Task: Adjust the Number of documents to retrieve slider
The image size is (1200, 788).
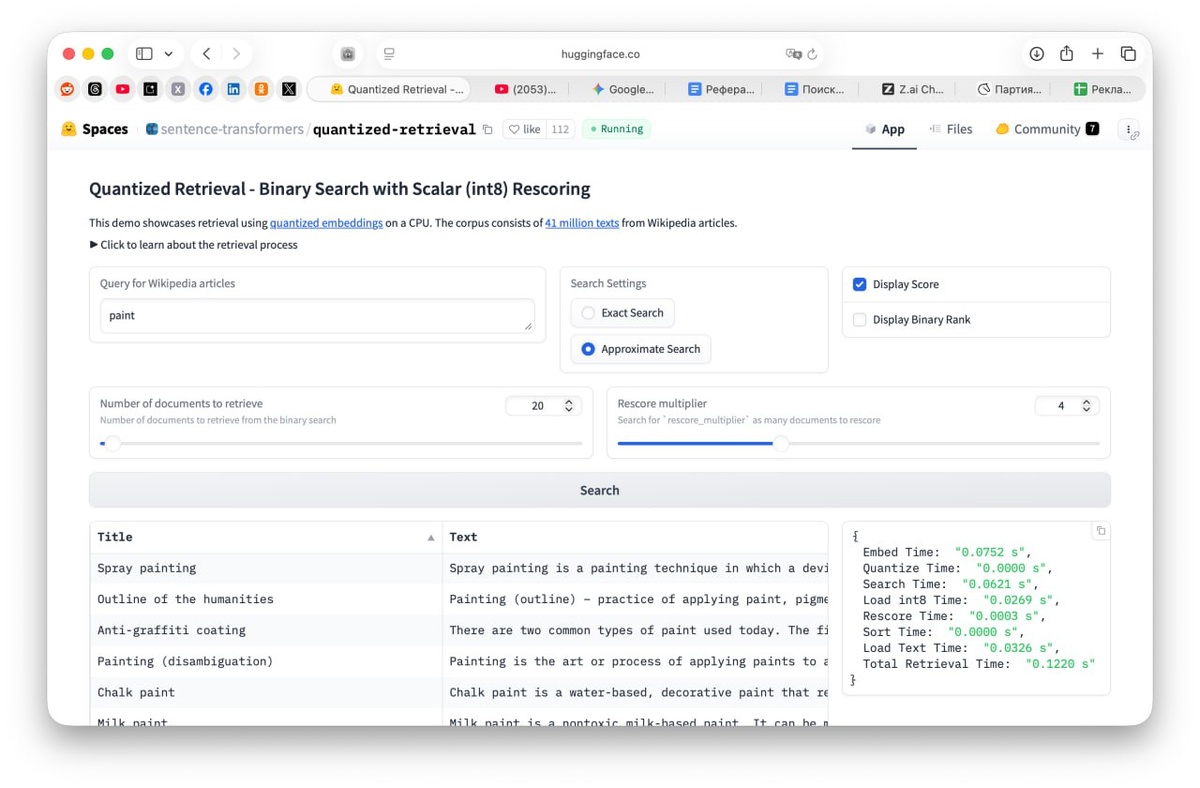Action: [x=341, y=443]
